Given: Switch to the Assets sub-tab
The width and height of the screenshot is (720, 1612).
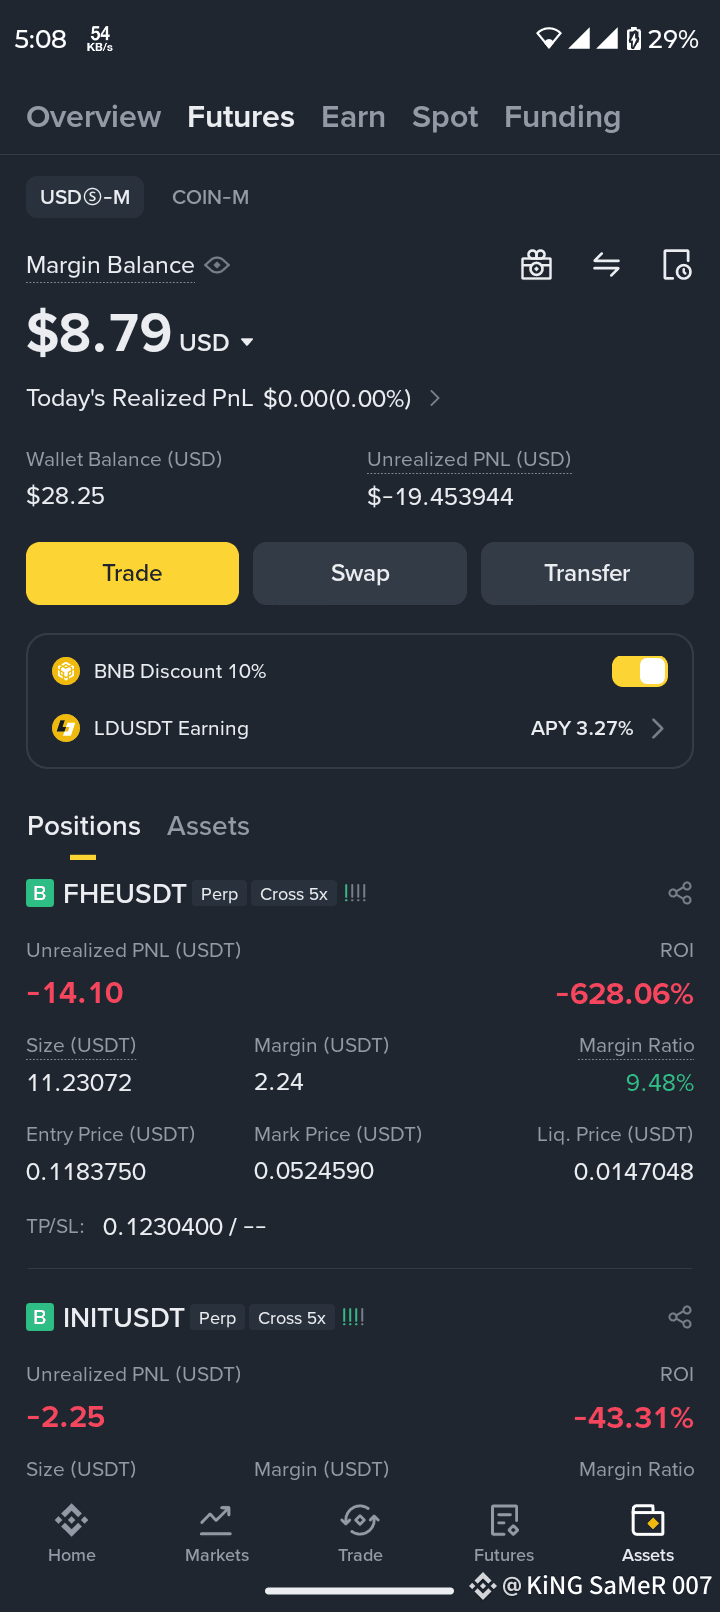Looking at the screenshot, I should tap(208, 826).
